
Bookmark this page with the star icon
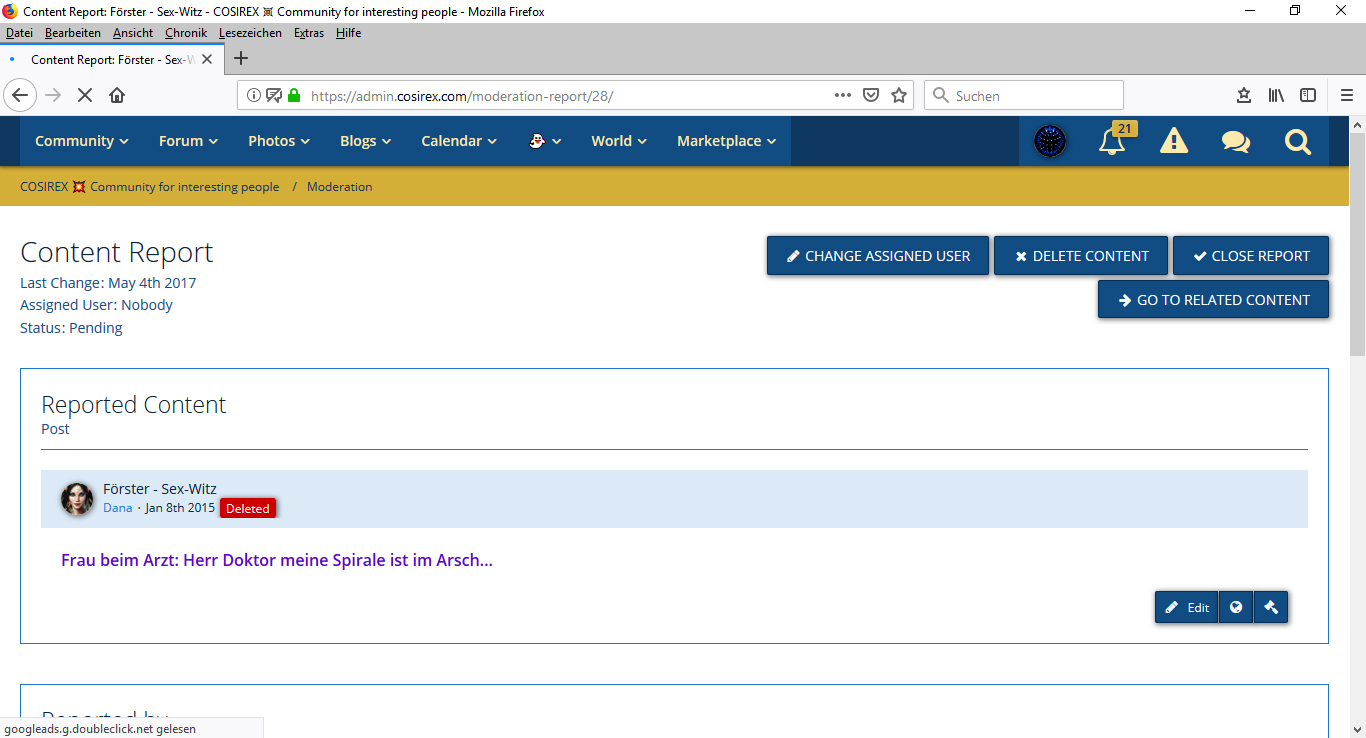click(899, 96)
